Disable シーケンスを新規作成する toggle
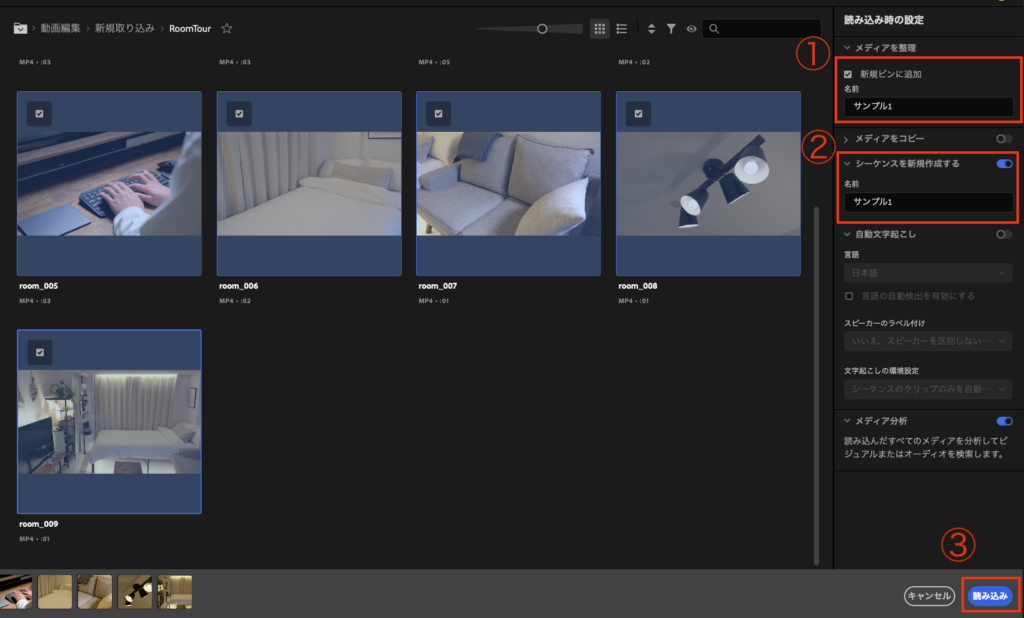The width and height of the screenshot is (1024, 618). [1004, 163]
